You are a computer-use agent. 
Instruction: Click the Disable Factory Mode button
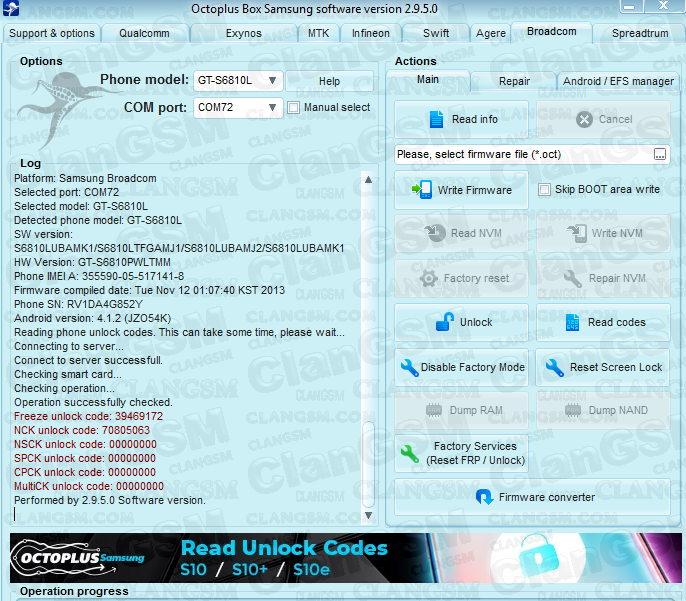[x=462, y=367]
